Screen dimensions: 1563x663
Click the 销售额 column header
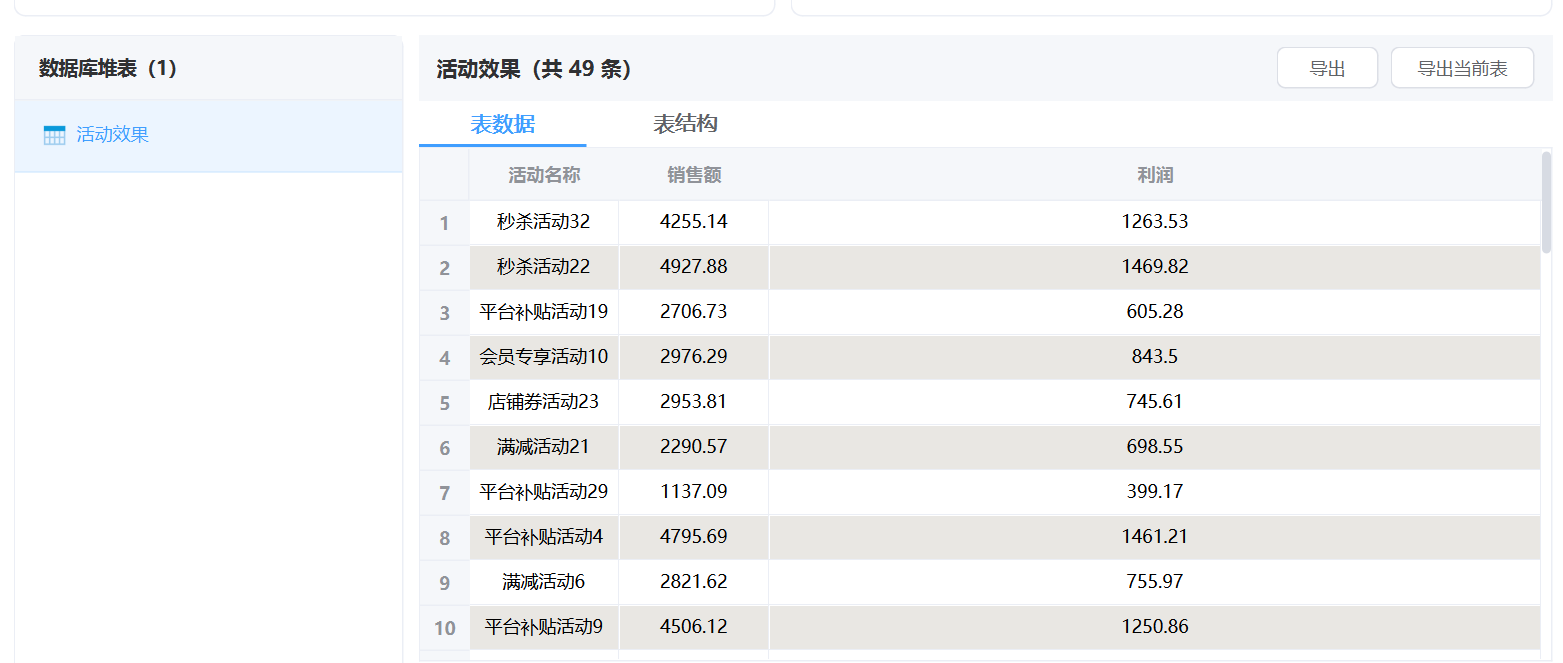pyautogui.click(x=694, y=175)
